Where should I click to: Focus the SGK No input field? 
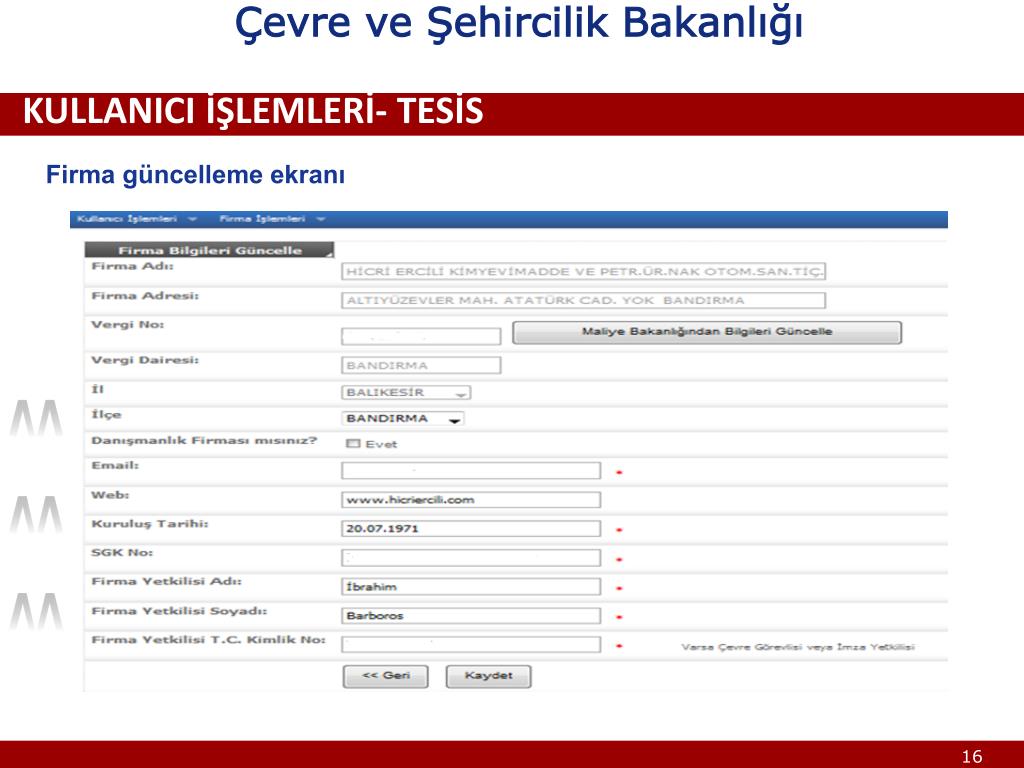[x=471, y=558]
